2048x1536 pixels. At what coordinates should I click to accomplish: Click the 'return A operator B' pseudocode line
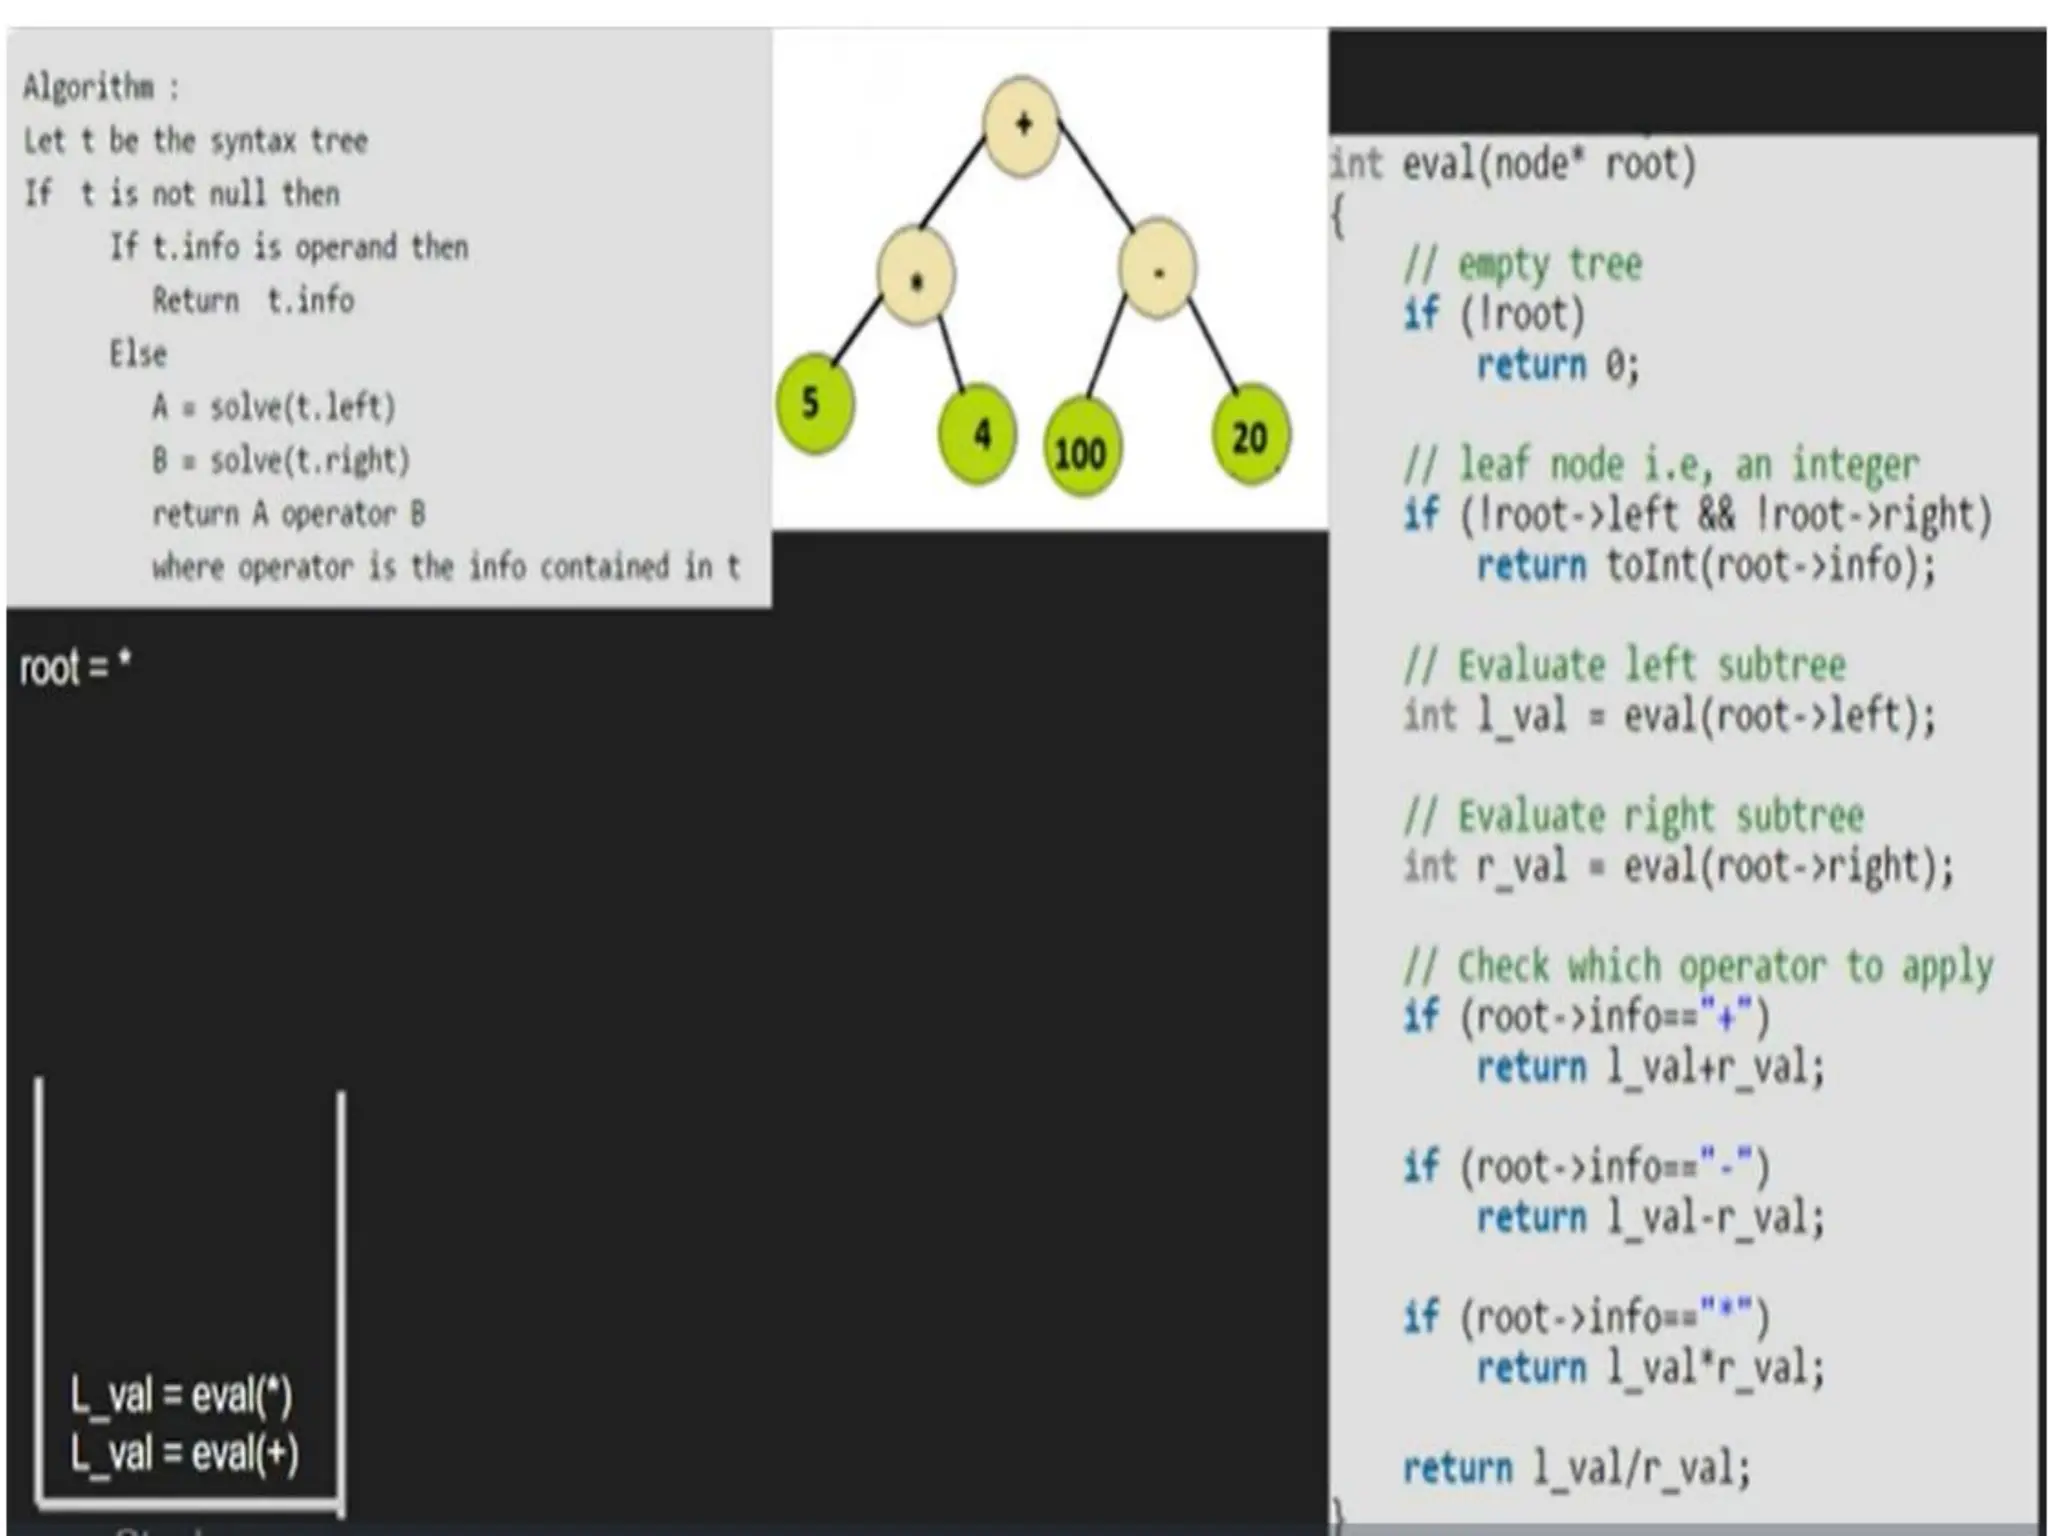pyautogui.click(x=288, y=514)
